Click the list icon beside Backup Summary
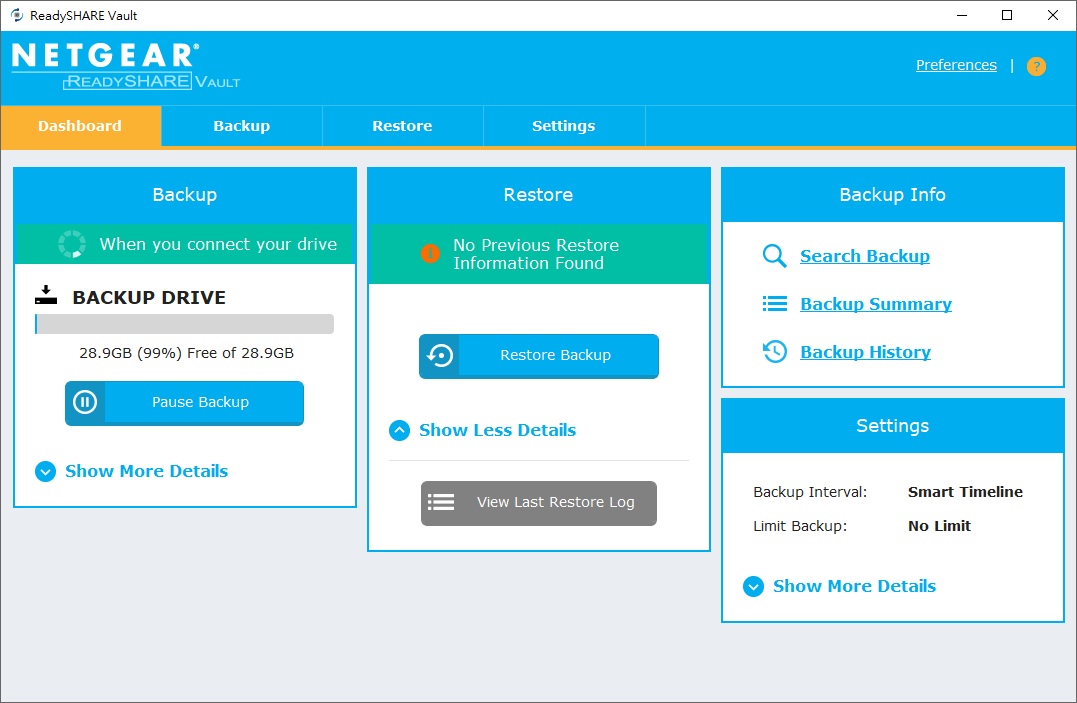The height and width of the screenshot is (703, 1077). coord(775,304)
